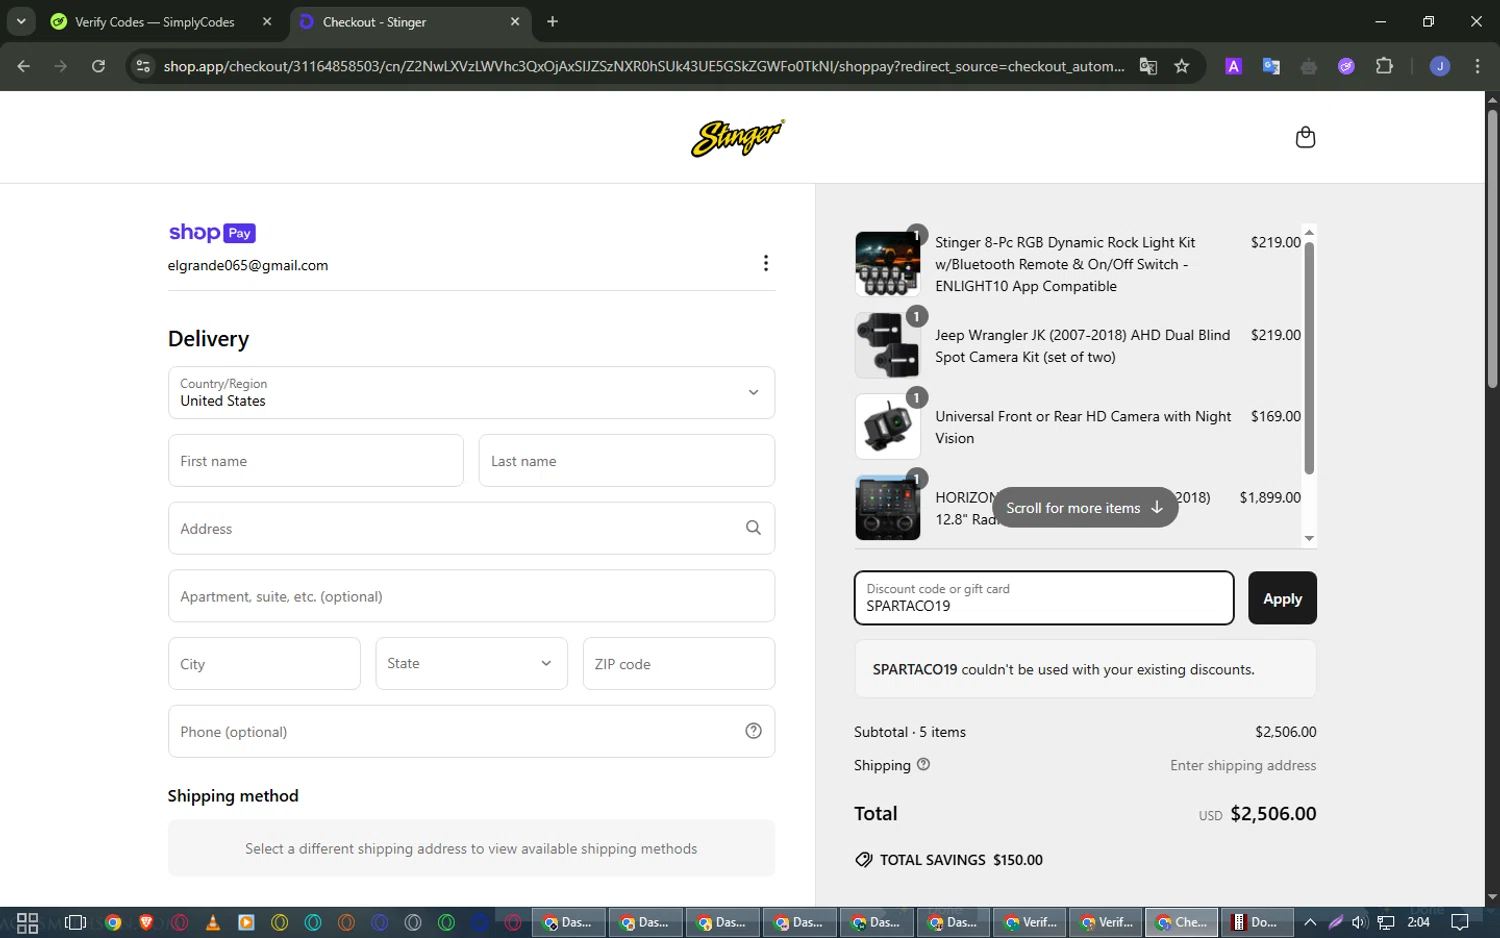
Task: Click the First name field
Action: [316, 460]
